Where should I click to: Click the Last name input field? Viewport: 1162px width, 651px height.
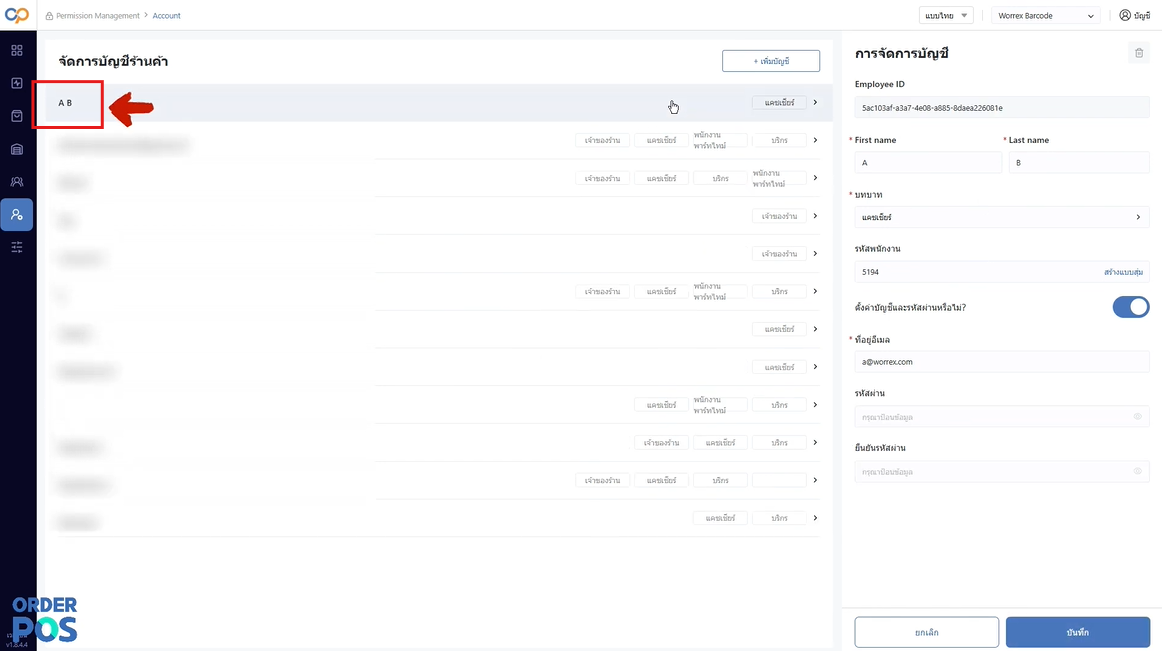1079,162
